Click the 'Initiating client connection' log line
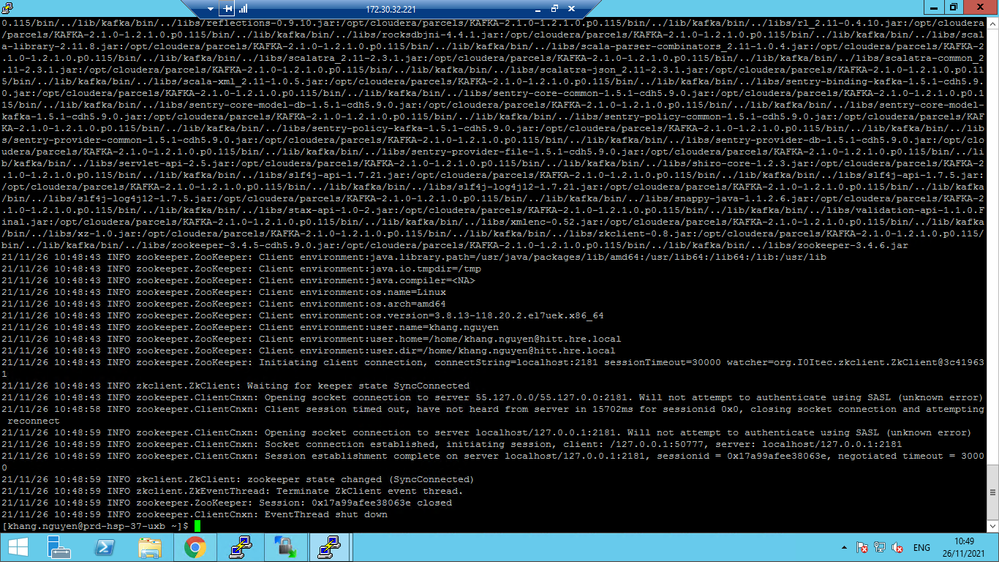The image size is (999, 562). click(x=492, y=368)
